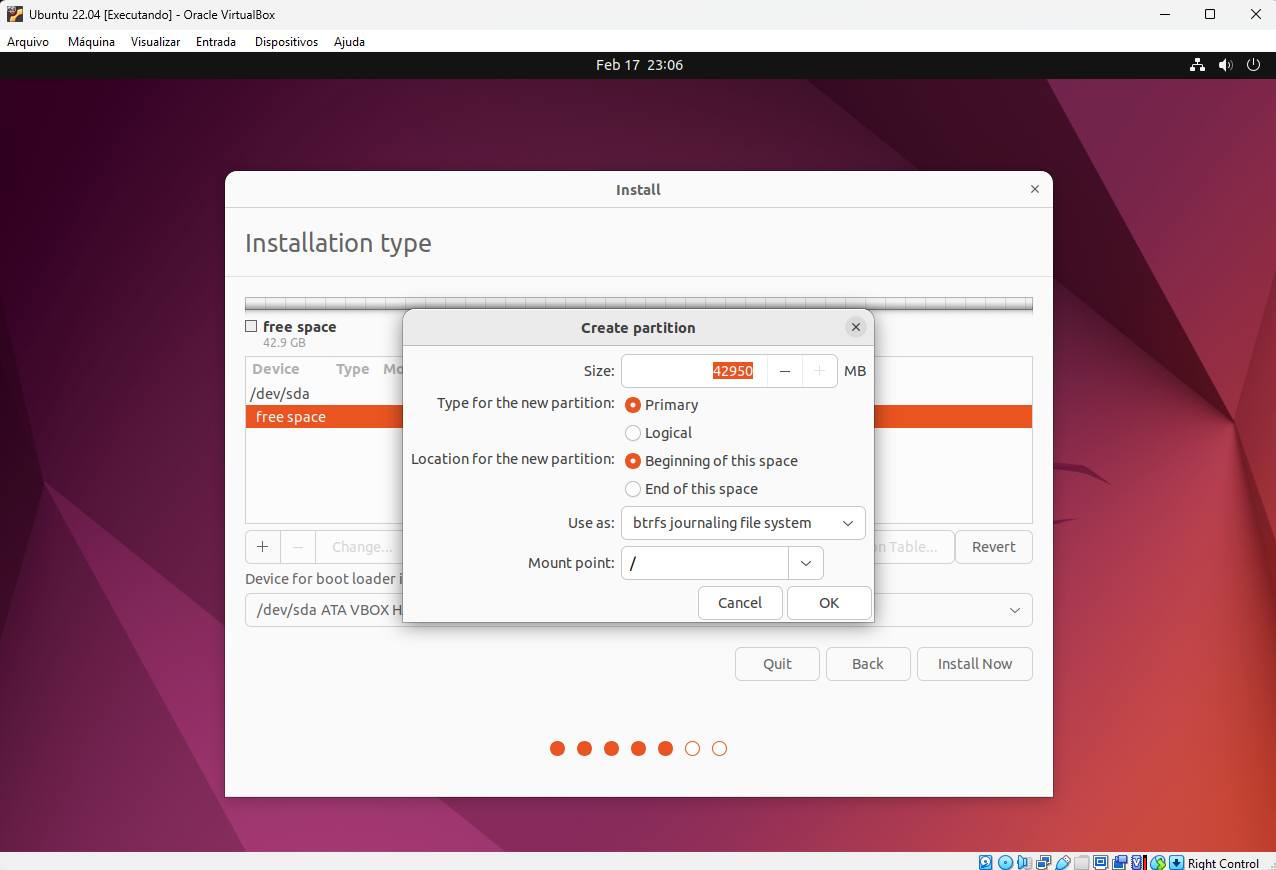1276x870 pixels.
Task: Click the VirtualBox hard disk status icon
Action: [986, 862]
